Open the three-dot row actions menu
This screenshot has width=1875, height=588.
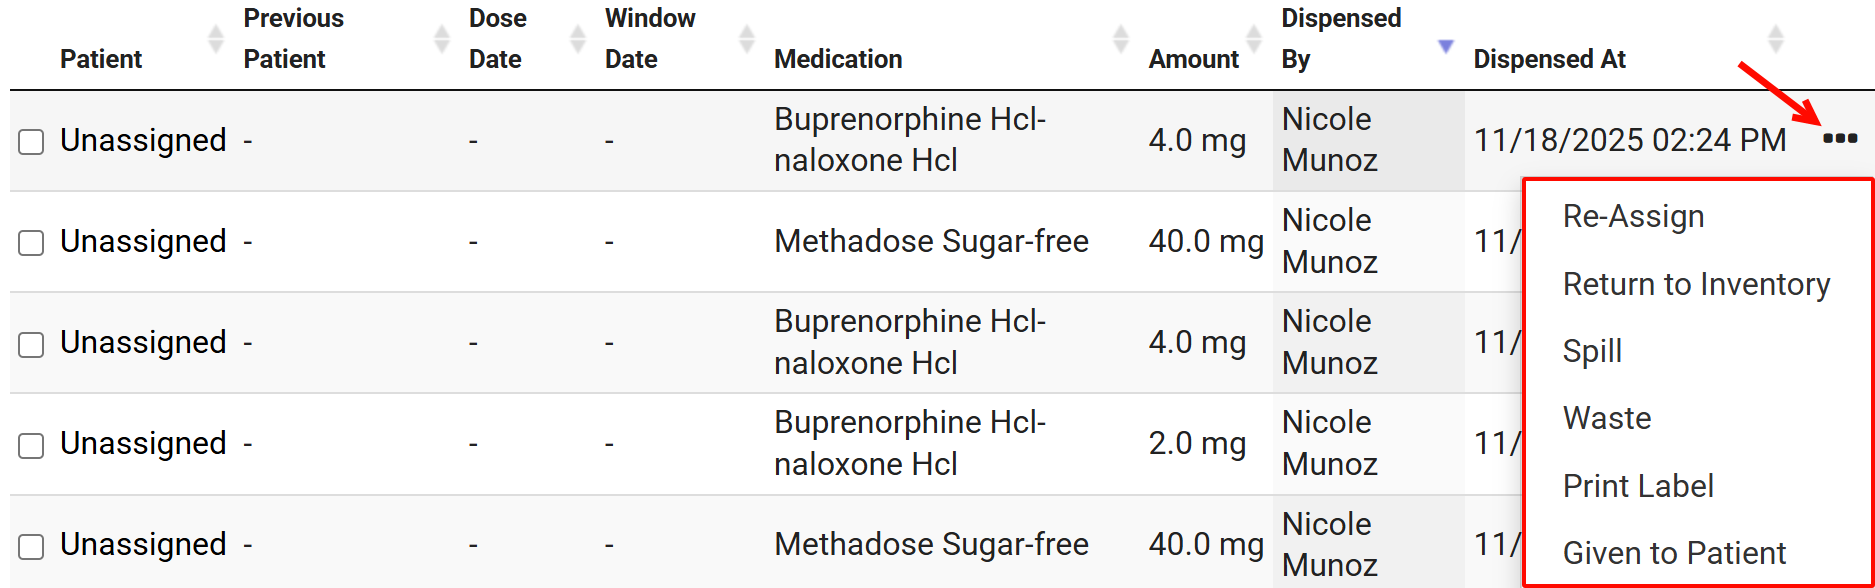point(1839,139)
